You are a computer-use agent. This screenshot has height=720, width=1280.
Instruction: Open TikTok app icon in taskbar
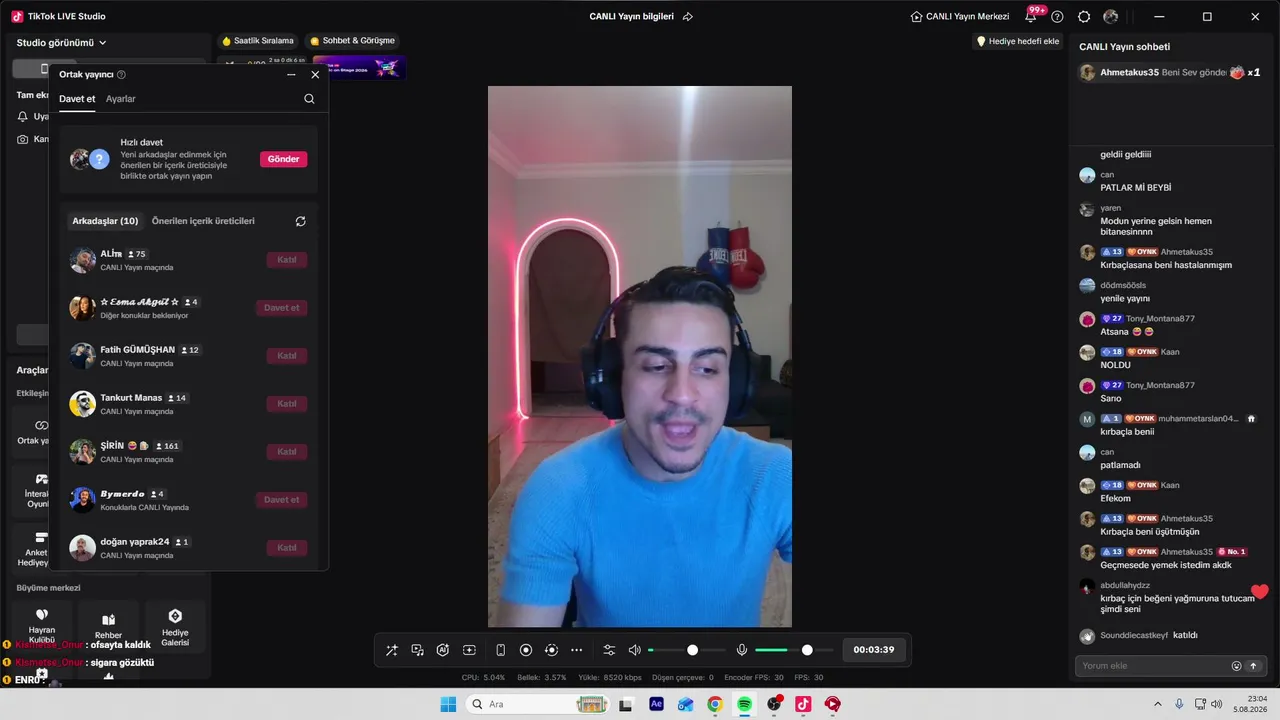[x=803, y=704]
